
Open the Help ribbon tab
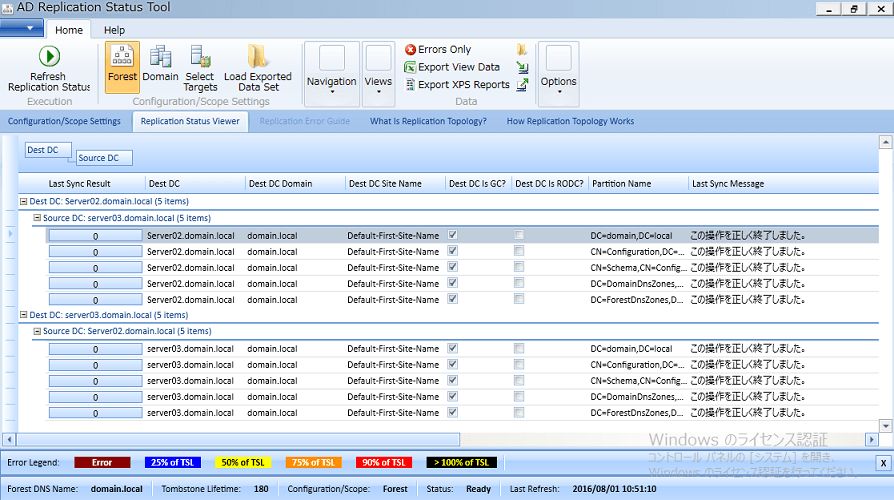click(x=114, y=30)
